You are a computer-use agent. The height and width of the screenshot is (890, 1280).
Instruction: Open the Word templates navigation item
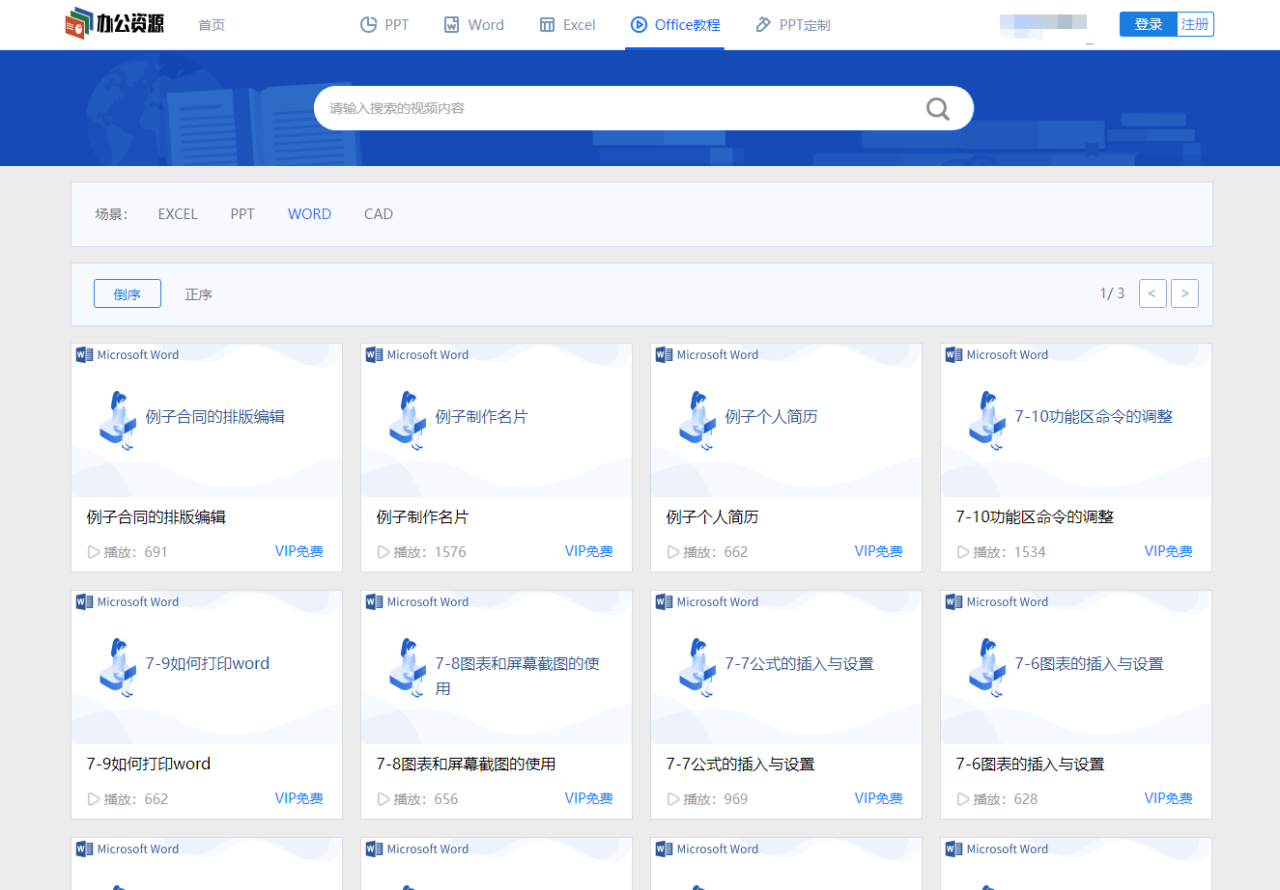[474, 25]
